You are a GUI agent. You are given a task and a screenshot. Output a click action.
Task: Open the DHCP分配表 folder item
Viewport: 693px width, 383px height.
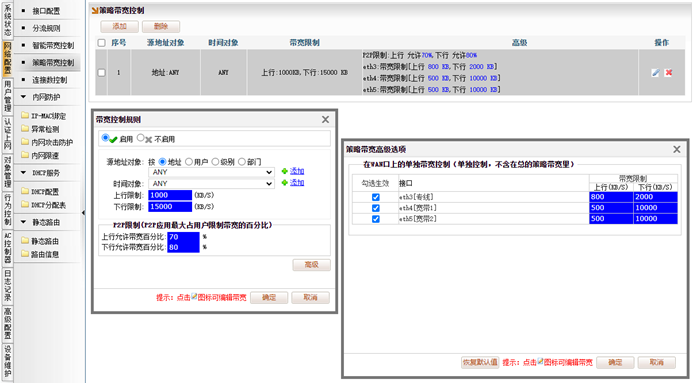(44, 205)
